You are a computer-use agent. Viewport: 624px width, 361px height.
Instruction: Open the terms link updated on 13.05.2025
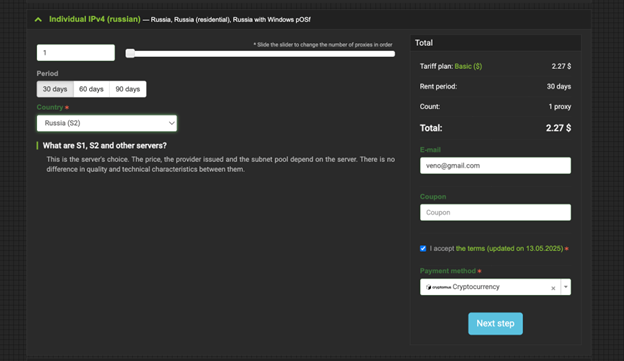(x=509, y=248)
